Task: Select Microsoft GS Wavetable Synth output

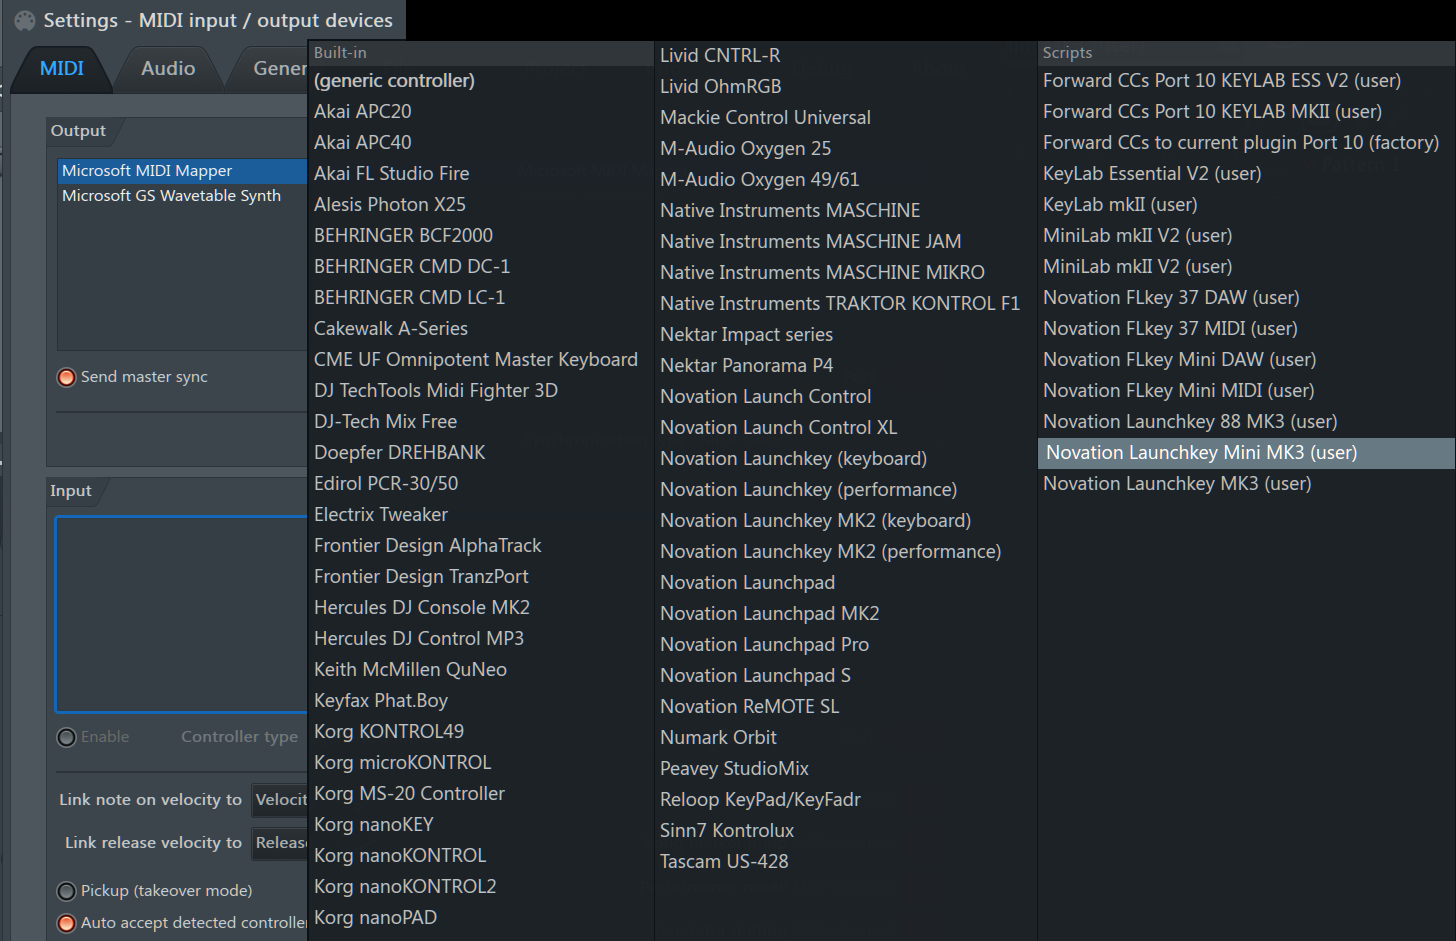Action: (x=182, y=196)
